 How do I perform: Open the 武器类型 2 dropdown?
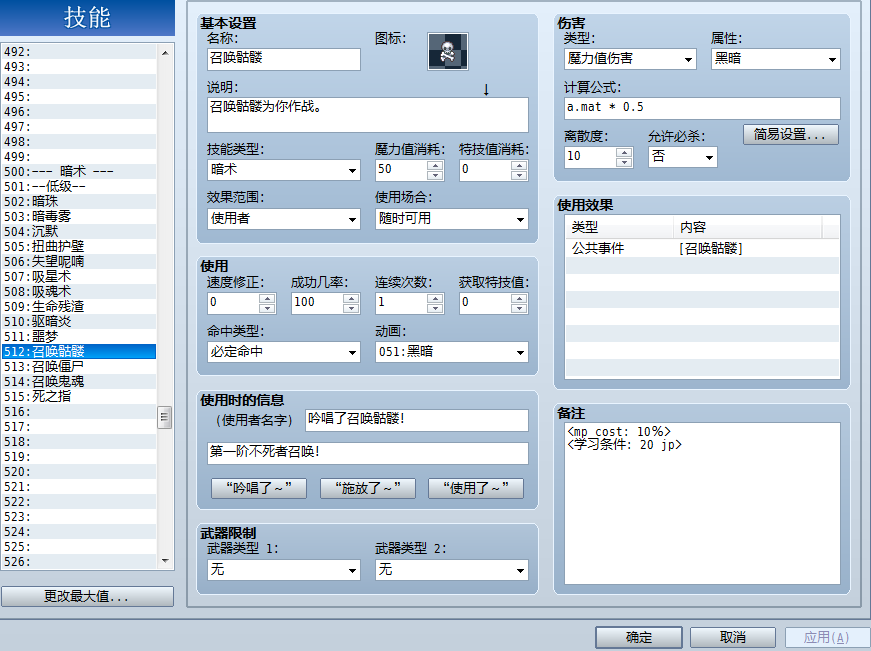pos(452,570)
